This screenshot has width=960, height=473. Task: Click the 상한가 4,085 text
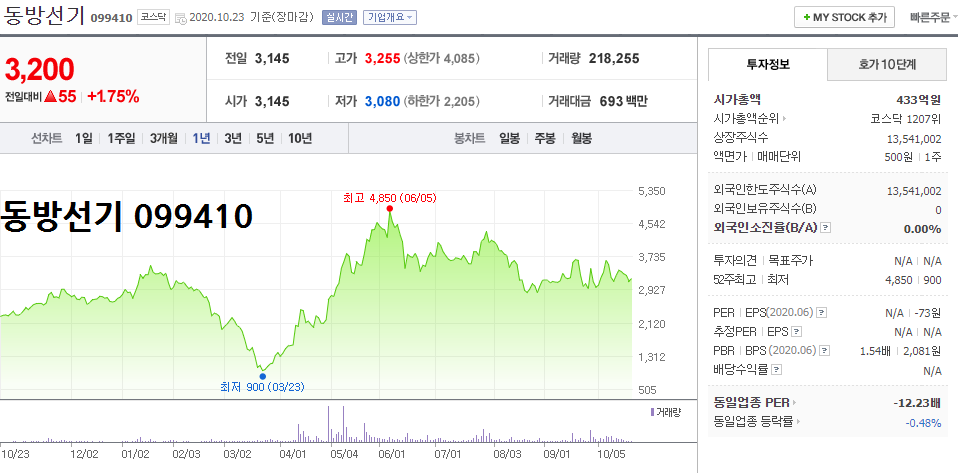[x=441, y=59]
